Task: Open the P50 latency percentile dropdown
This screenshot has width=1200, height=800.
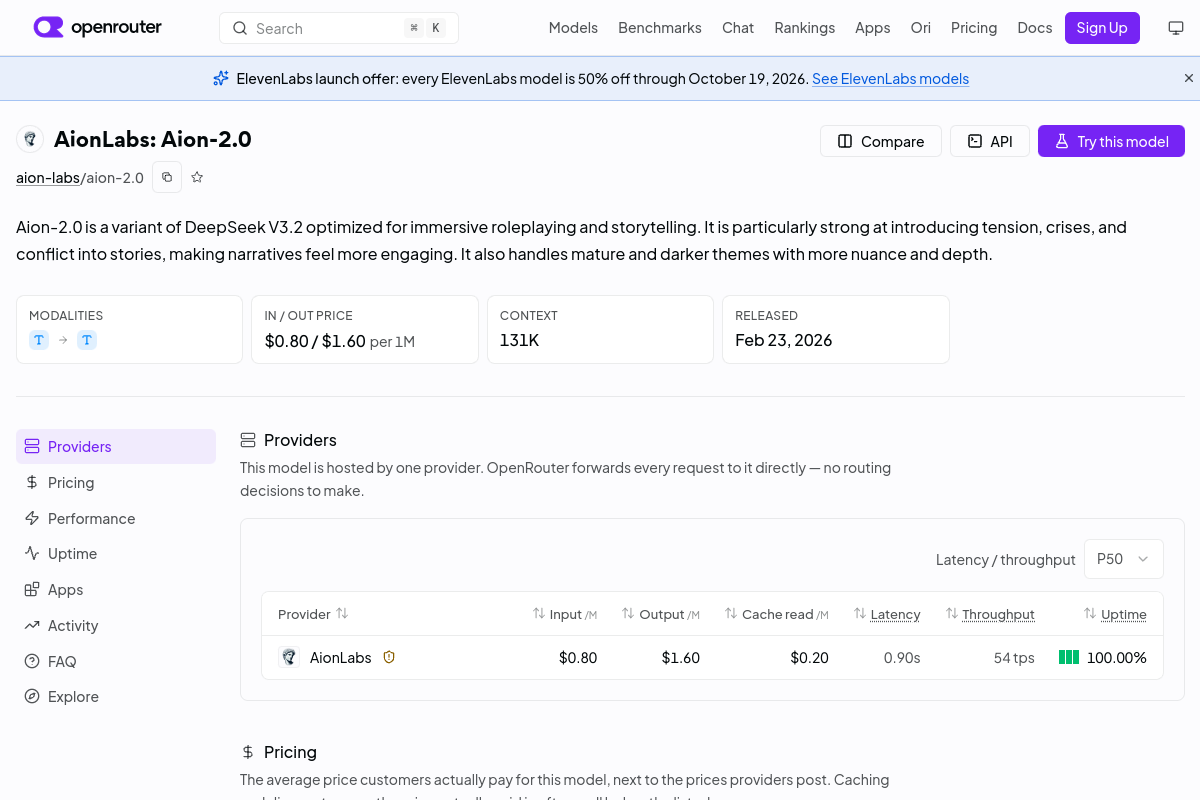Action: click(1124, 559)
